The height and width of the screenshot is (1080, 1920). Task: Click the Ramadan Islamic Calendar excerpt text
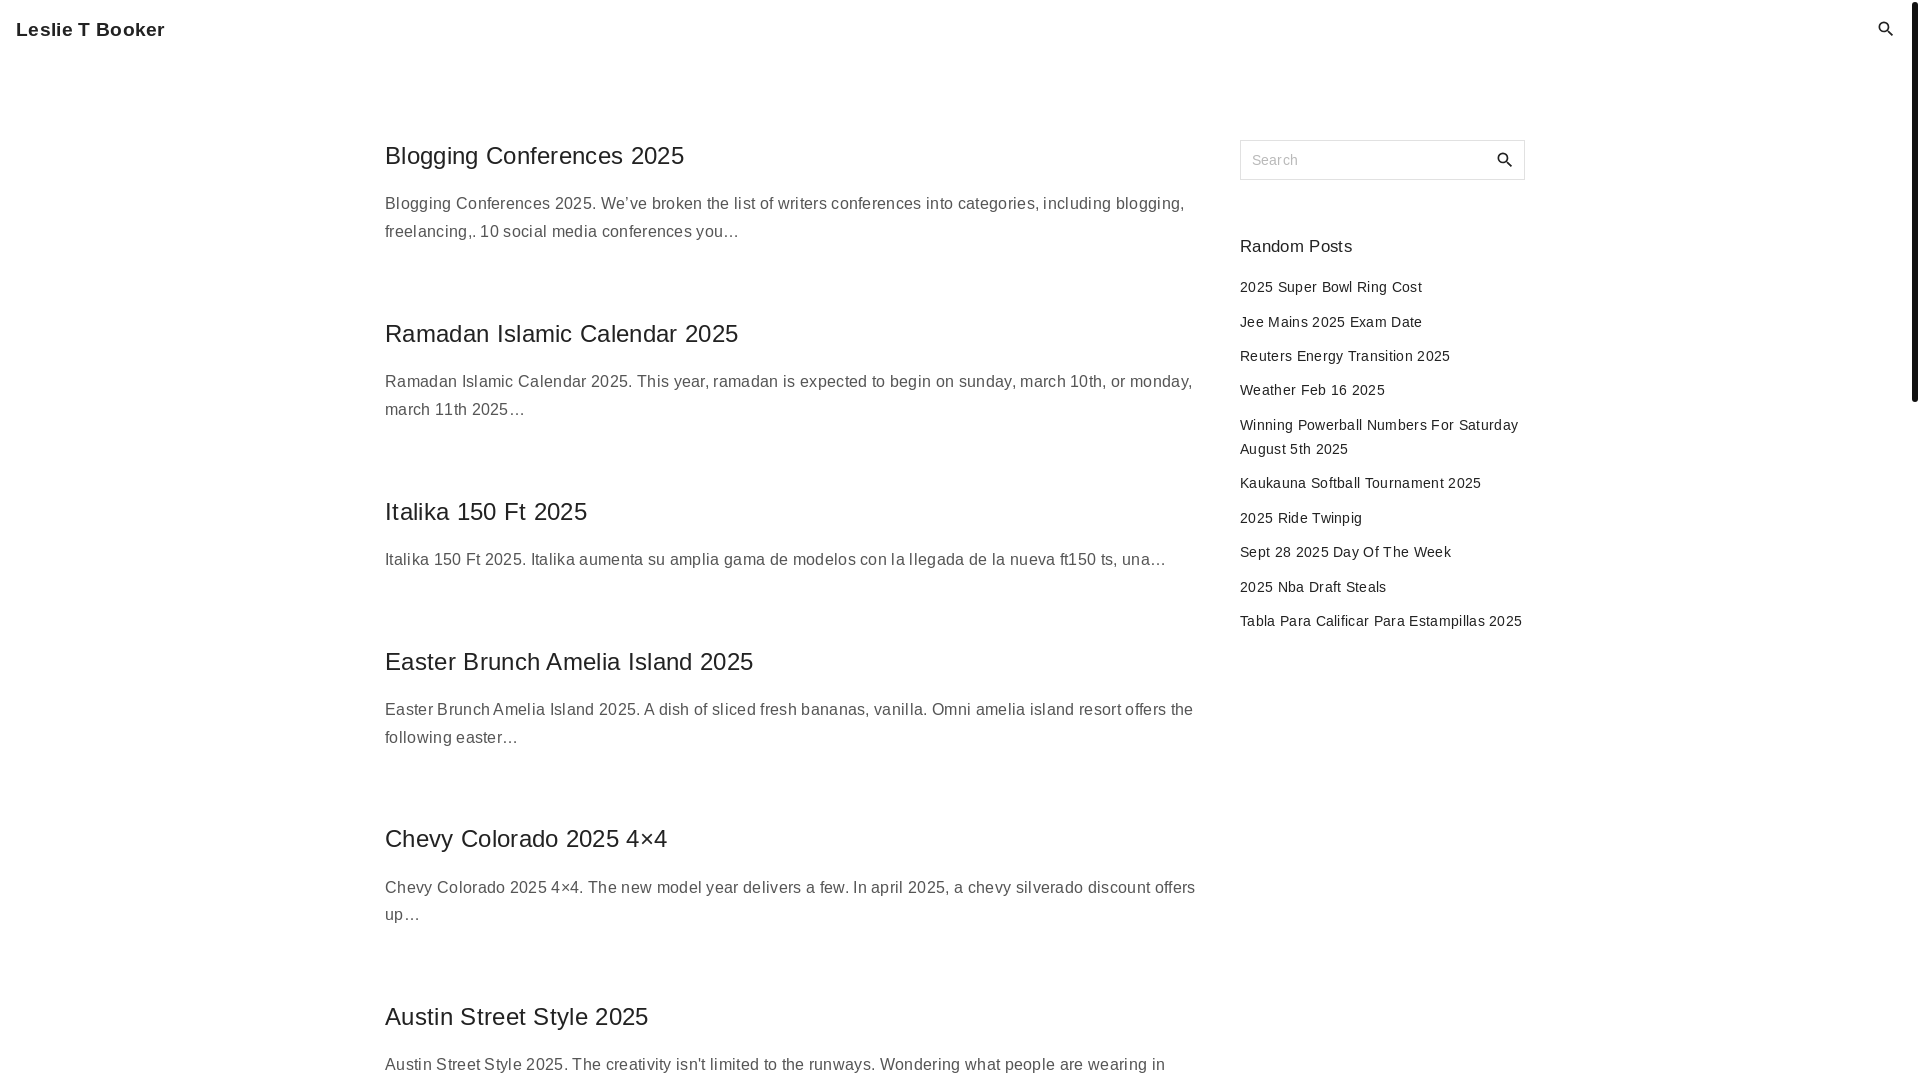click(x=788, y=396)
